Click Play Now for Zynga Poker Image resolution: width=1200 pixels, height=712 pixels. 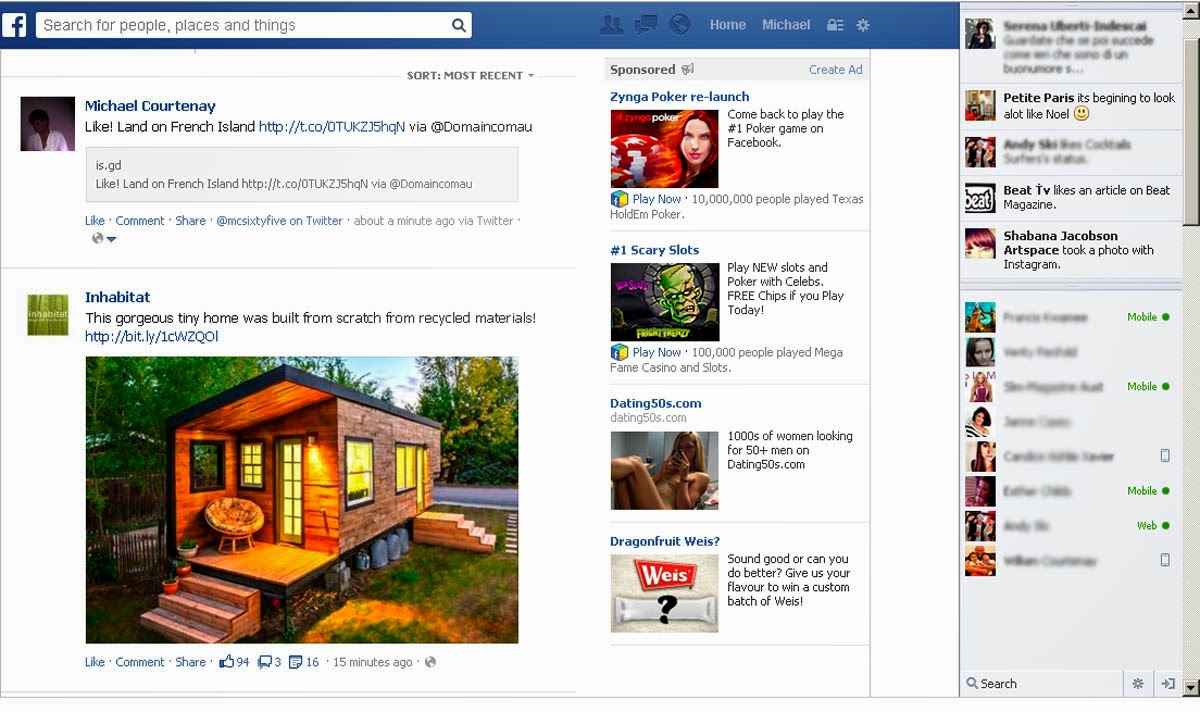pos(657,199)
